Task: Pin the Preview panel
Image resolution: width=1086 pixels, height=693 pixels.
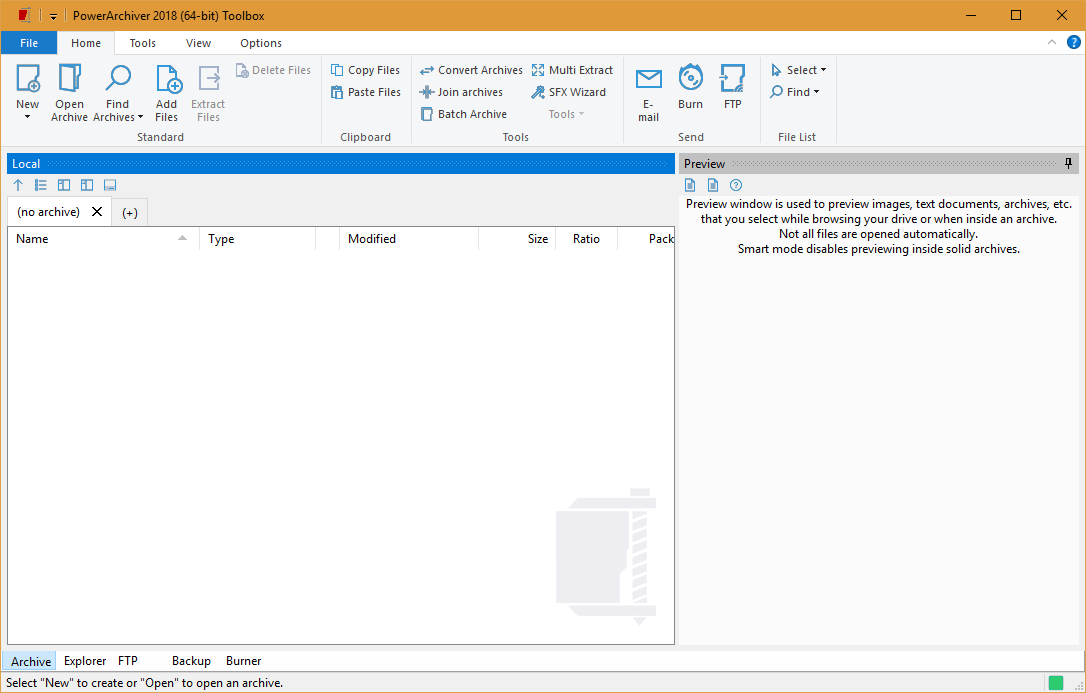Action: (x=1069, y=163)
